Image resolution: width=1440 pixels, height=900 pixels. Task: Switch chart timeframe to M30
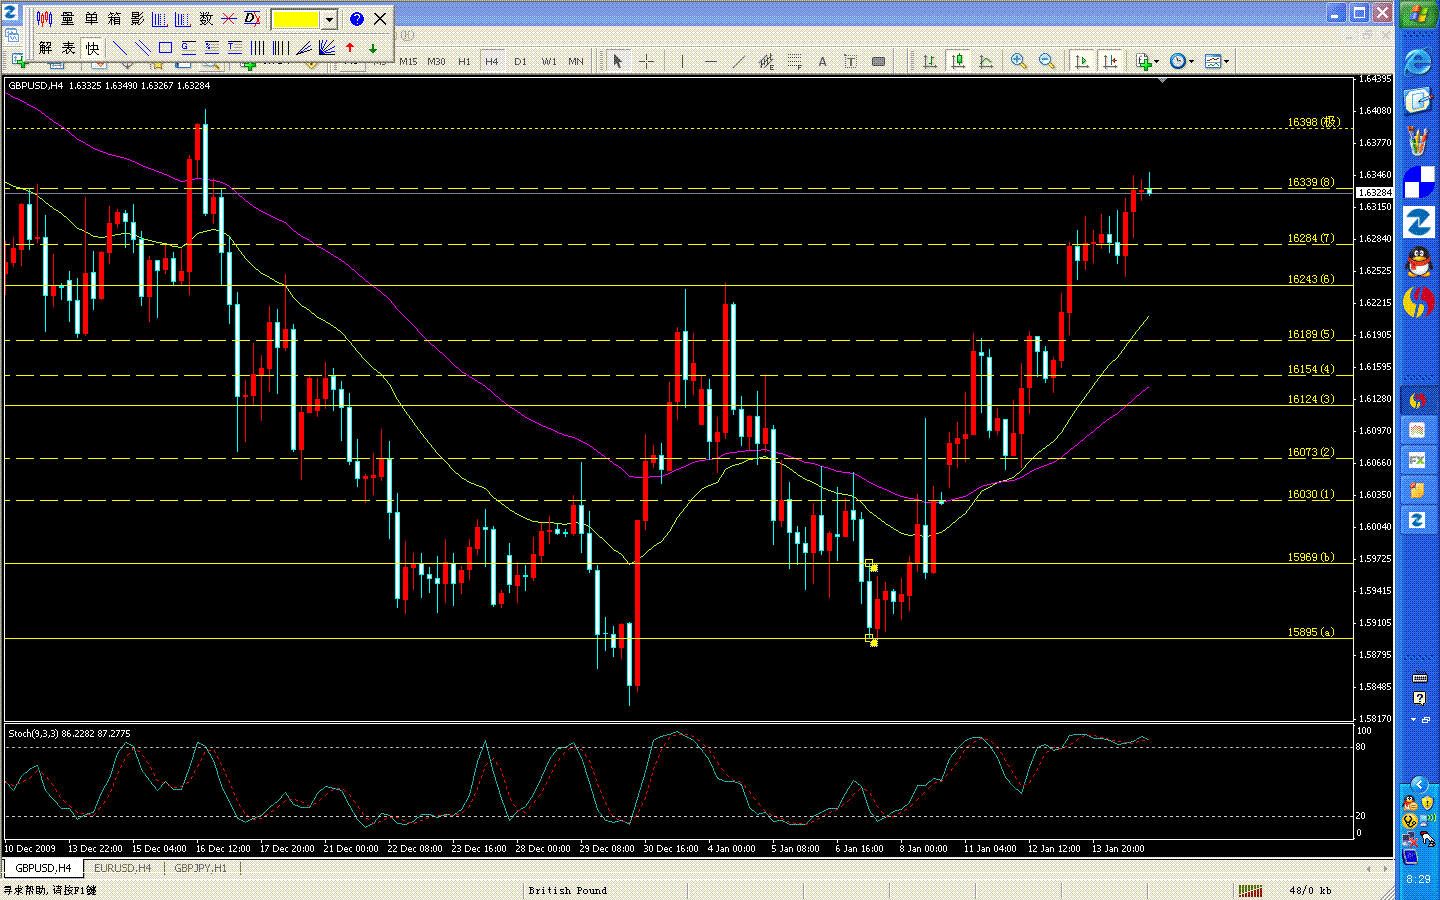(436, 62)
